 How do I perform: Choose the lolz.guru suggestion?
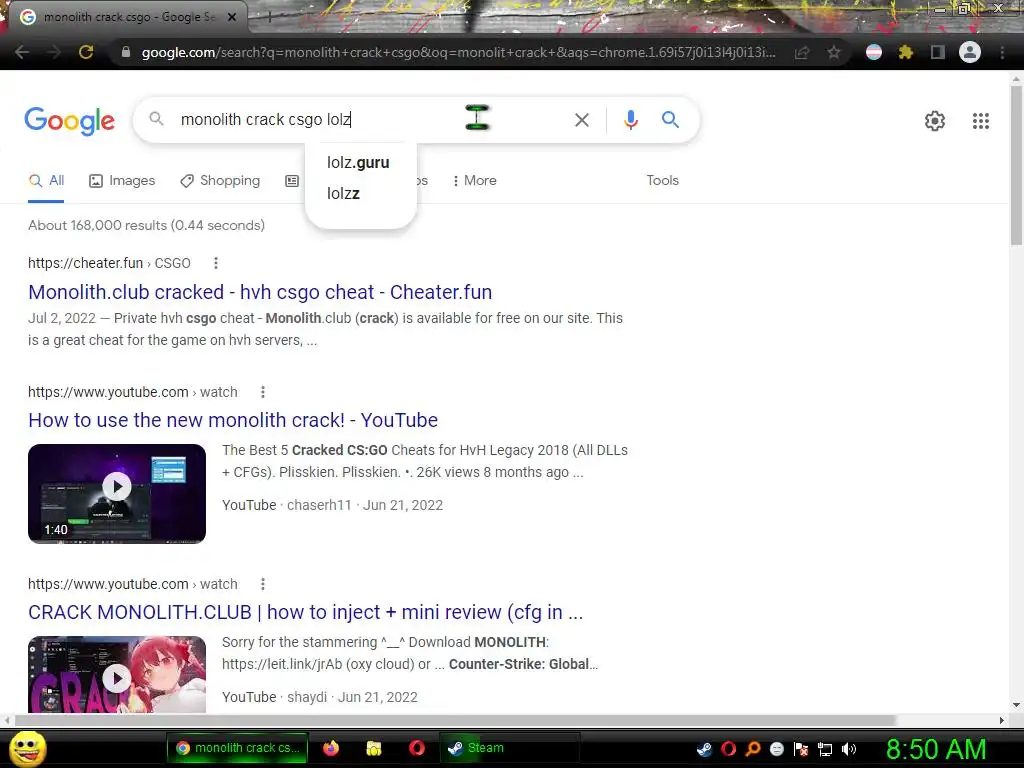click(359, 163)
